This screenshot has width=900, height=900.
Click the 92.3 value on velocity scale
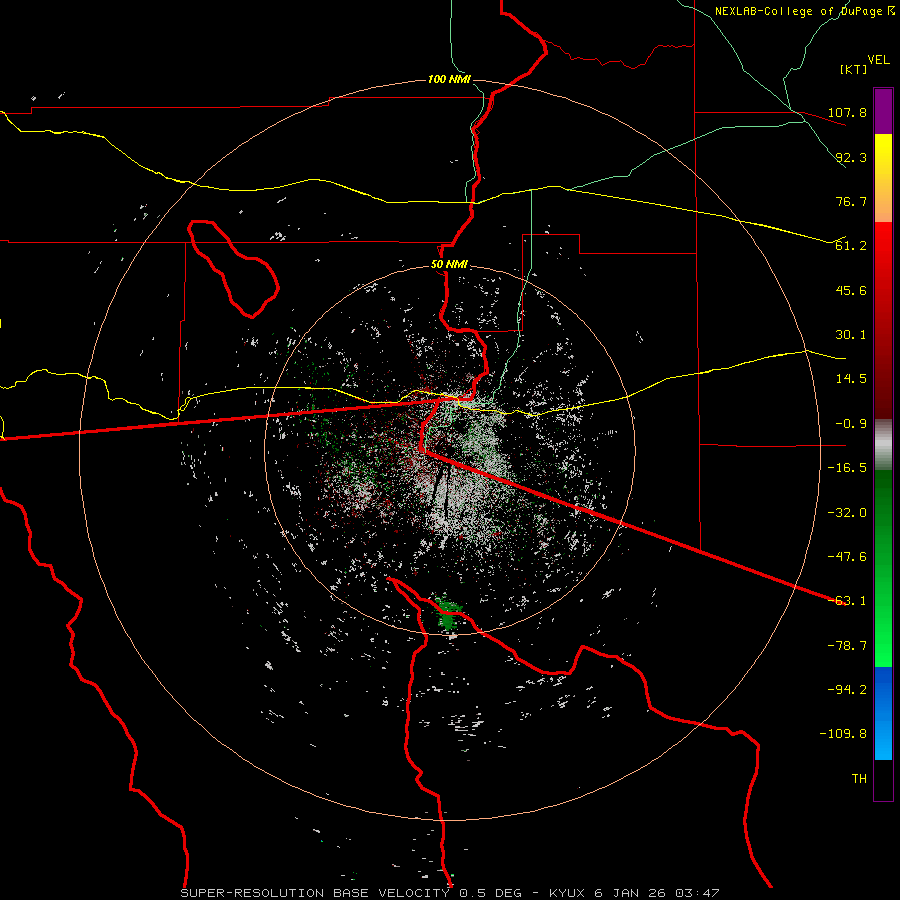[x=851, y=157]
